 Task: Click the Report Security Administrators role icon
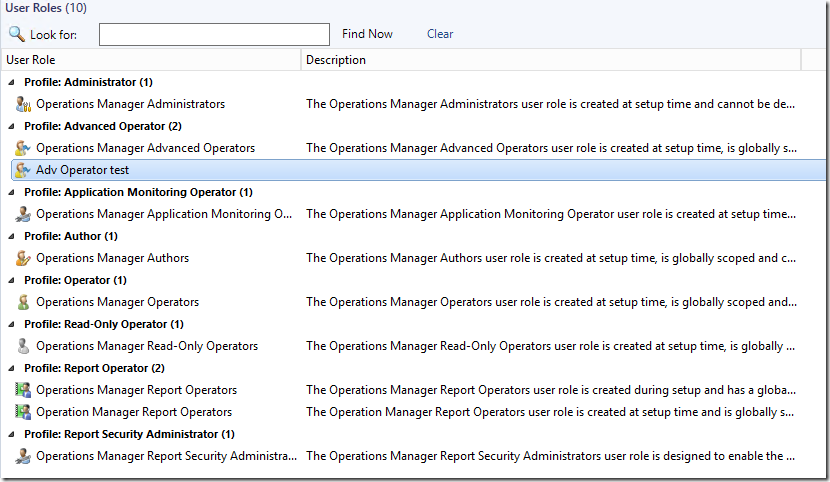(x=23, y=456)
